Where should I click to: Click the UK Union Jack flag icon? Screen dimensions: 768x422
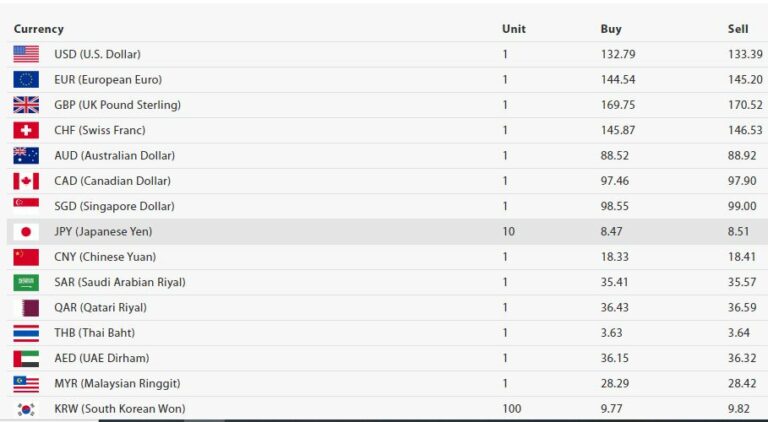coord(26,105)
